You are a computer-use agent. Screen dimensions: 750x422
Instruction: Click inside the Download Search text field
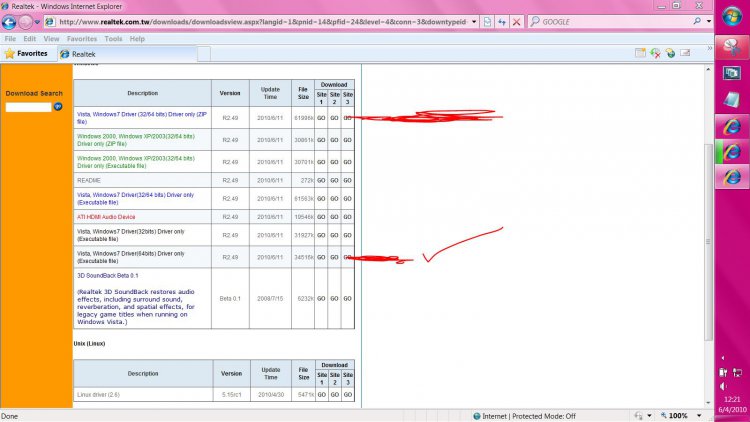pos(28,106)
